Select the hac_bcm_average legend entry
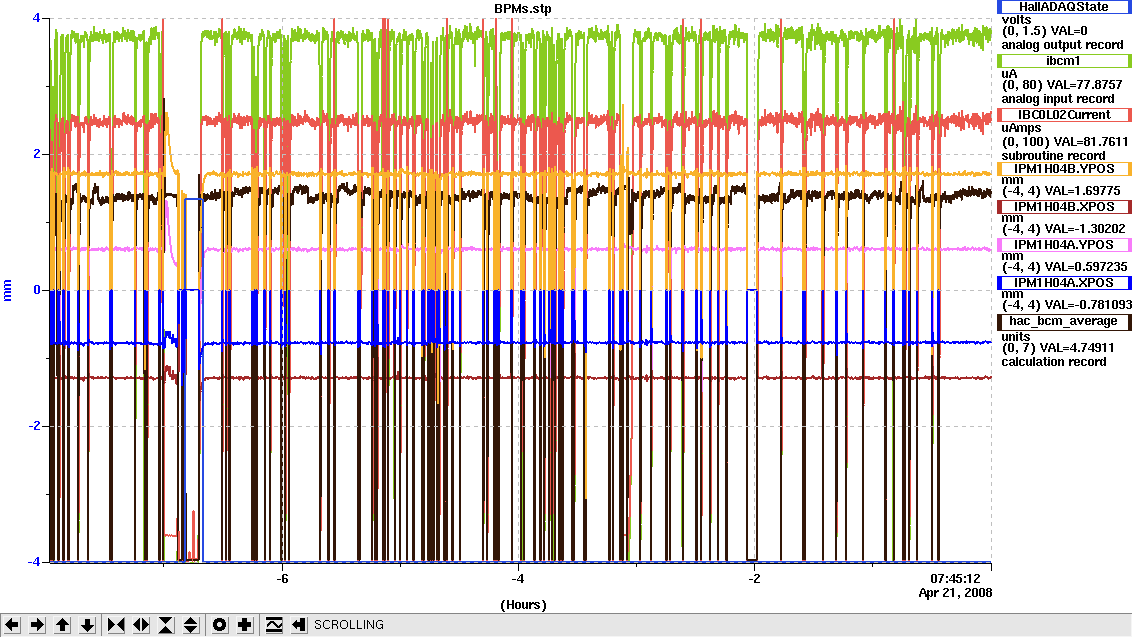The width and height of the screenshot is (1132, 637). pos(1063,321)
